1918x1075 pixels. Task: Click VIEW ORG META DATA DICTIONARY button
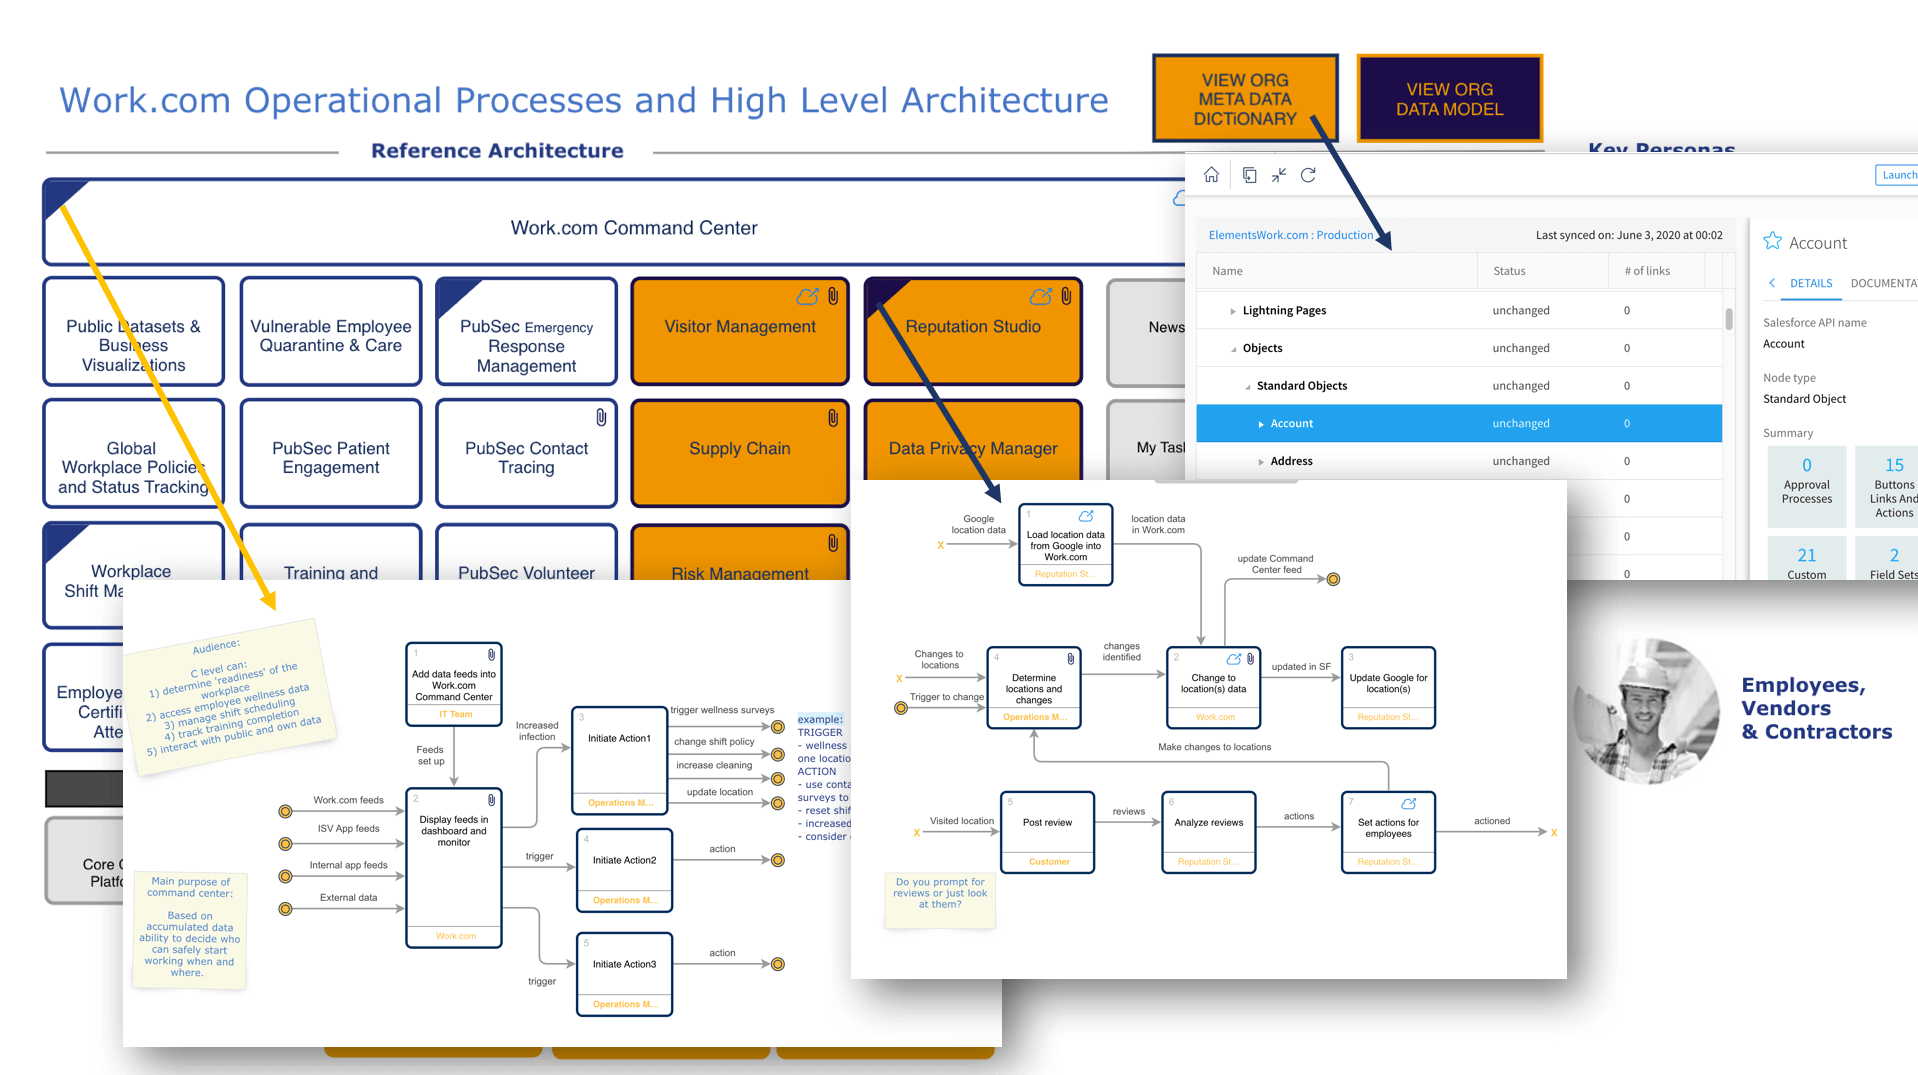point(1244,99)
